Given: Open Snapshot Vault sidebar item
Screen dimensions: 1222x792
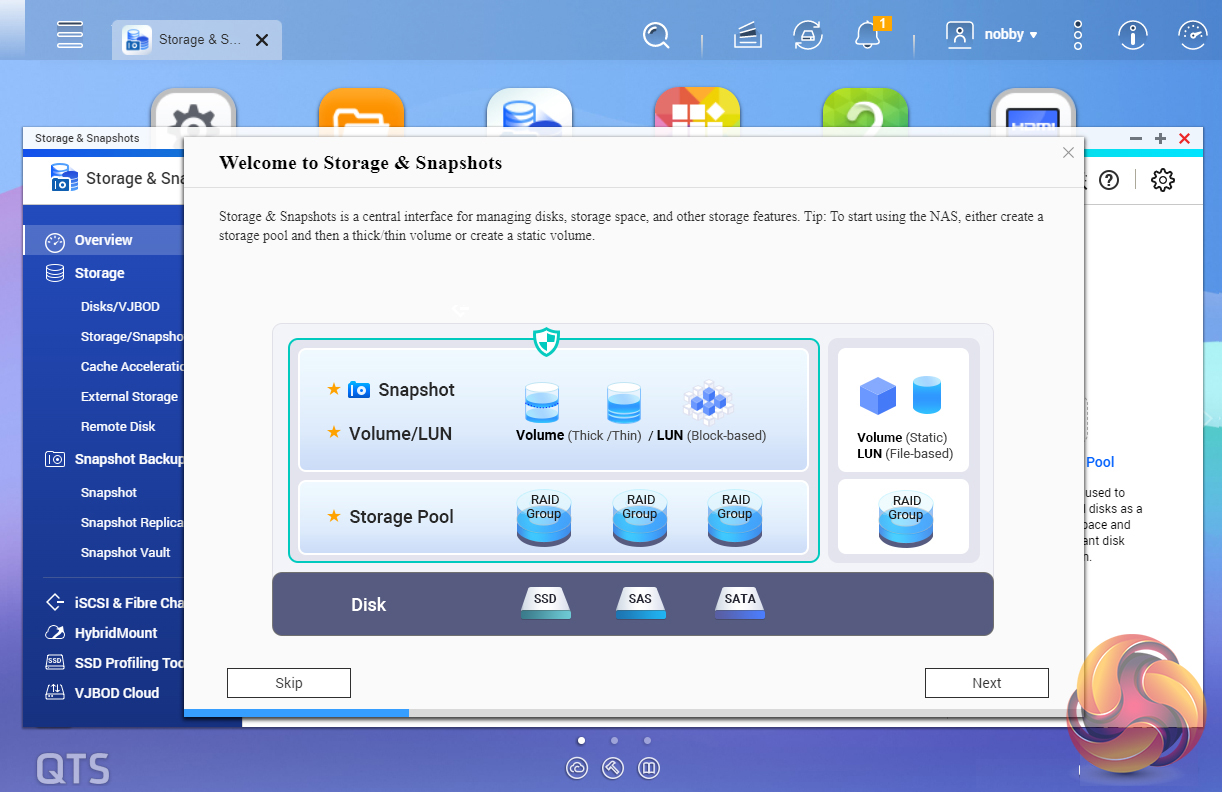Looking at the screenshot, I should (x=125, y=553).
